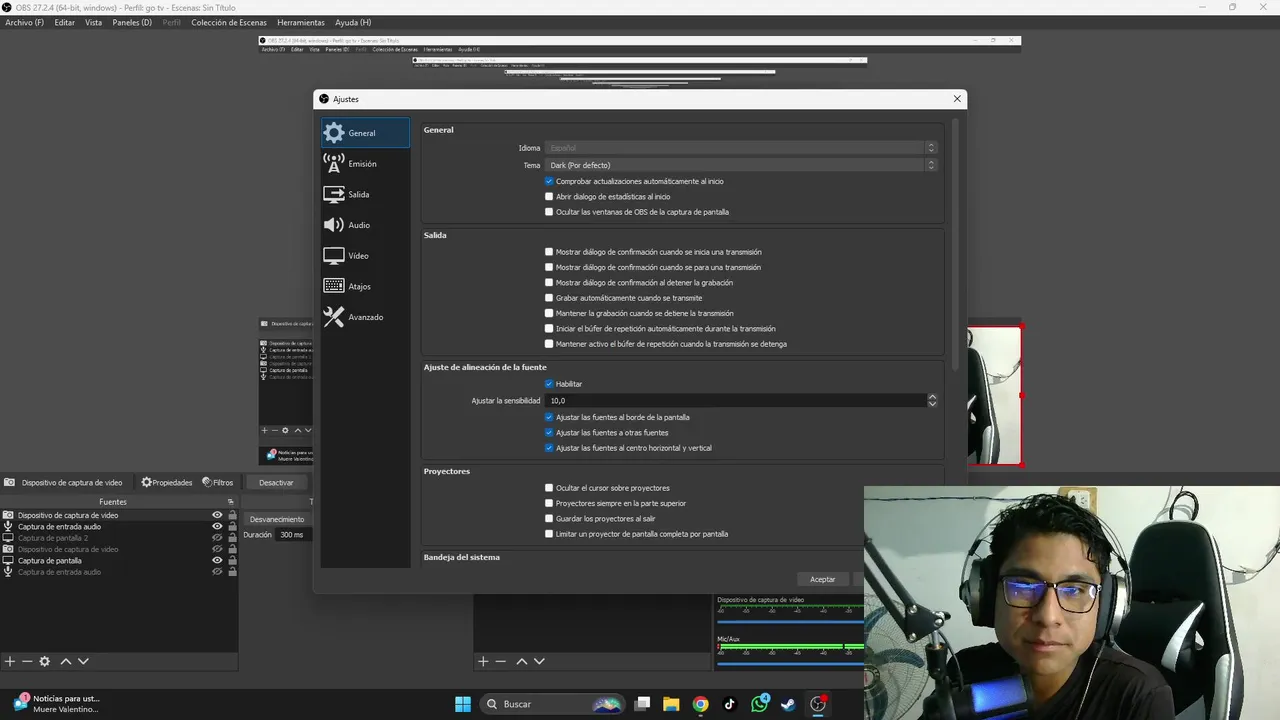This screenshot has width=1280, height=720.
Task: Click the OBS Studio taskbar icon
Action: click(819, 704)
